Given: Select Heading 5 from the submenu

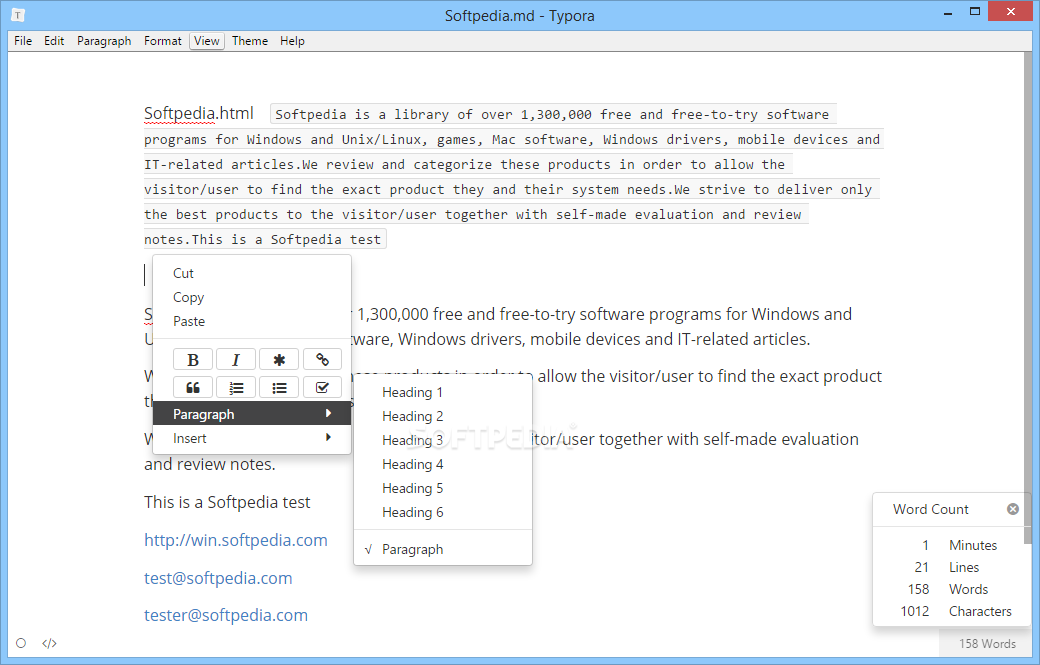Looking at the screenshot, I should click(x=443, y=489).
